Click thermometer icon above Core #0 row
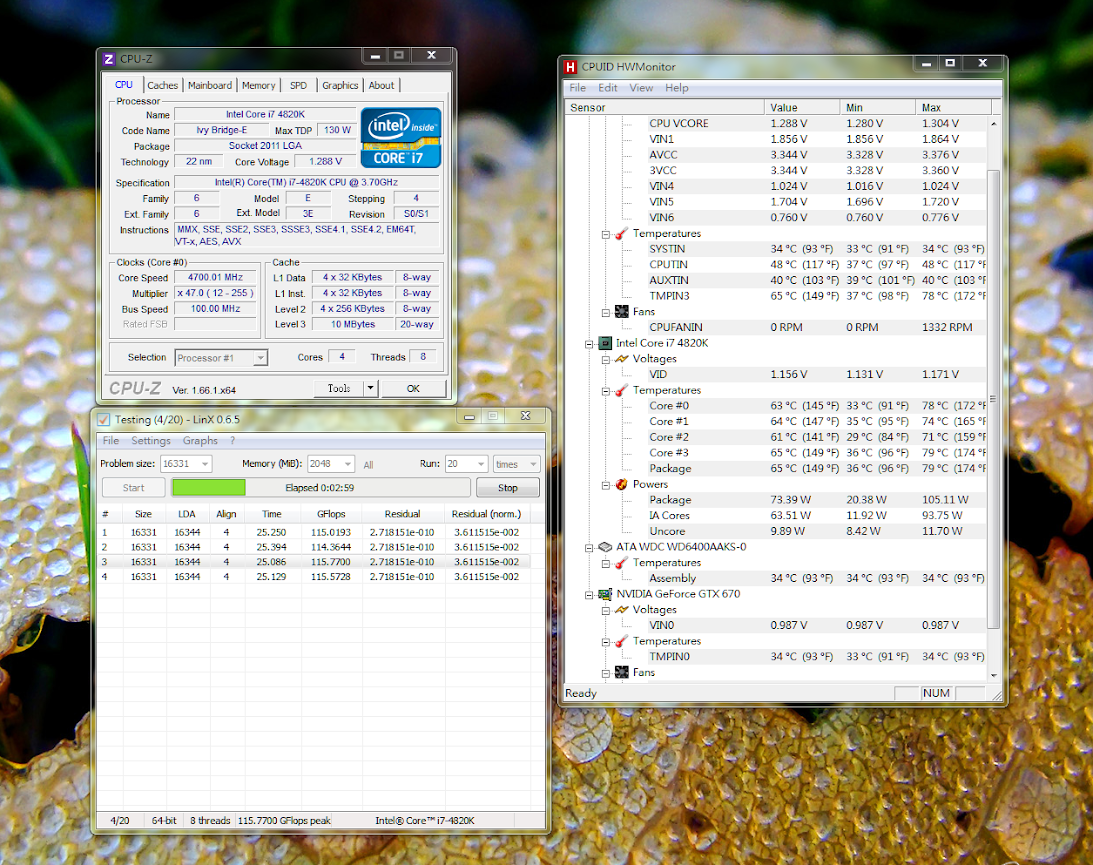The height and width of the screenshot is (865, 1093). pos(622,390)
